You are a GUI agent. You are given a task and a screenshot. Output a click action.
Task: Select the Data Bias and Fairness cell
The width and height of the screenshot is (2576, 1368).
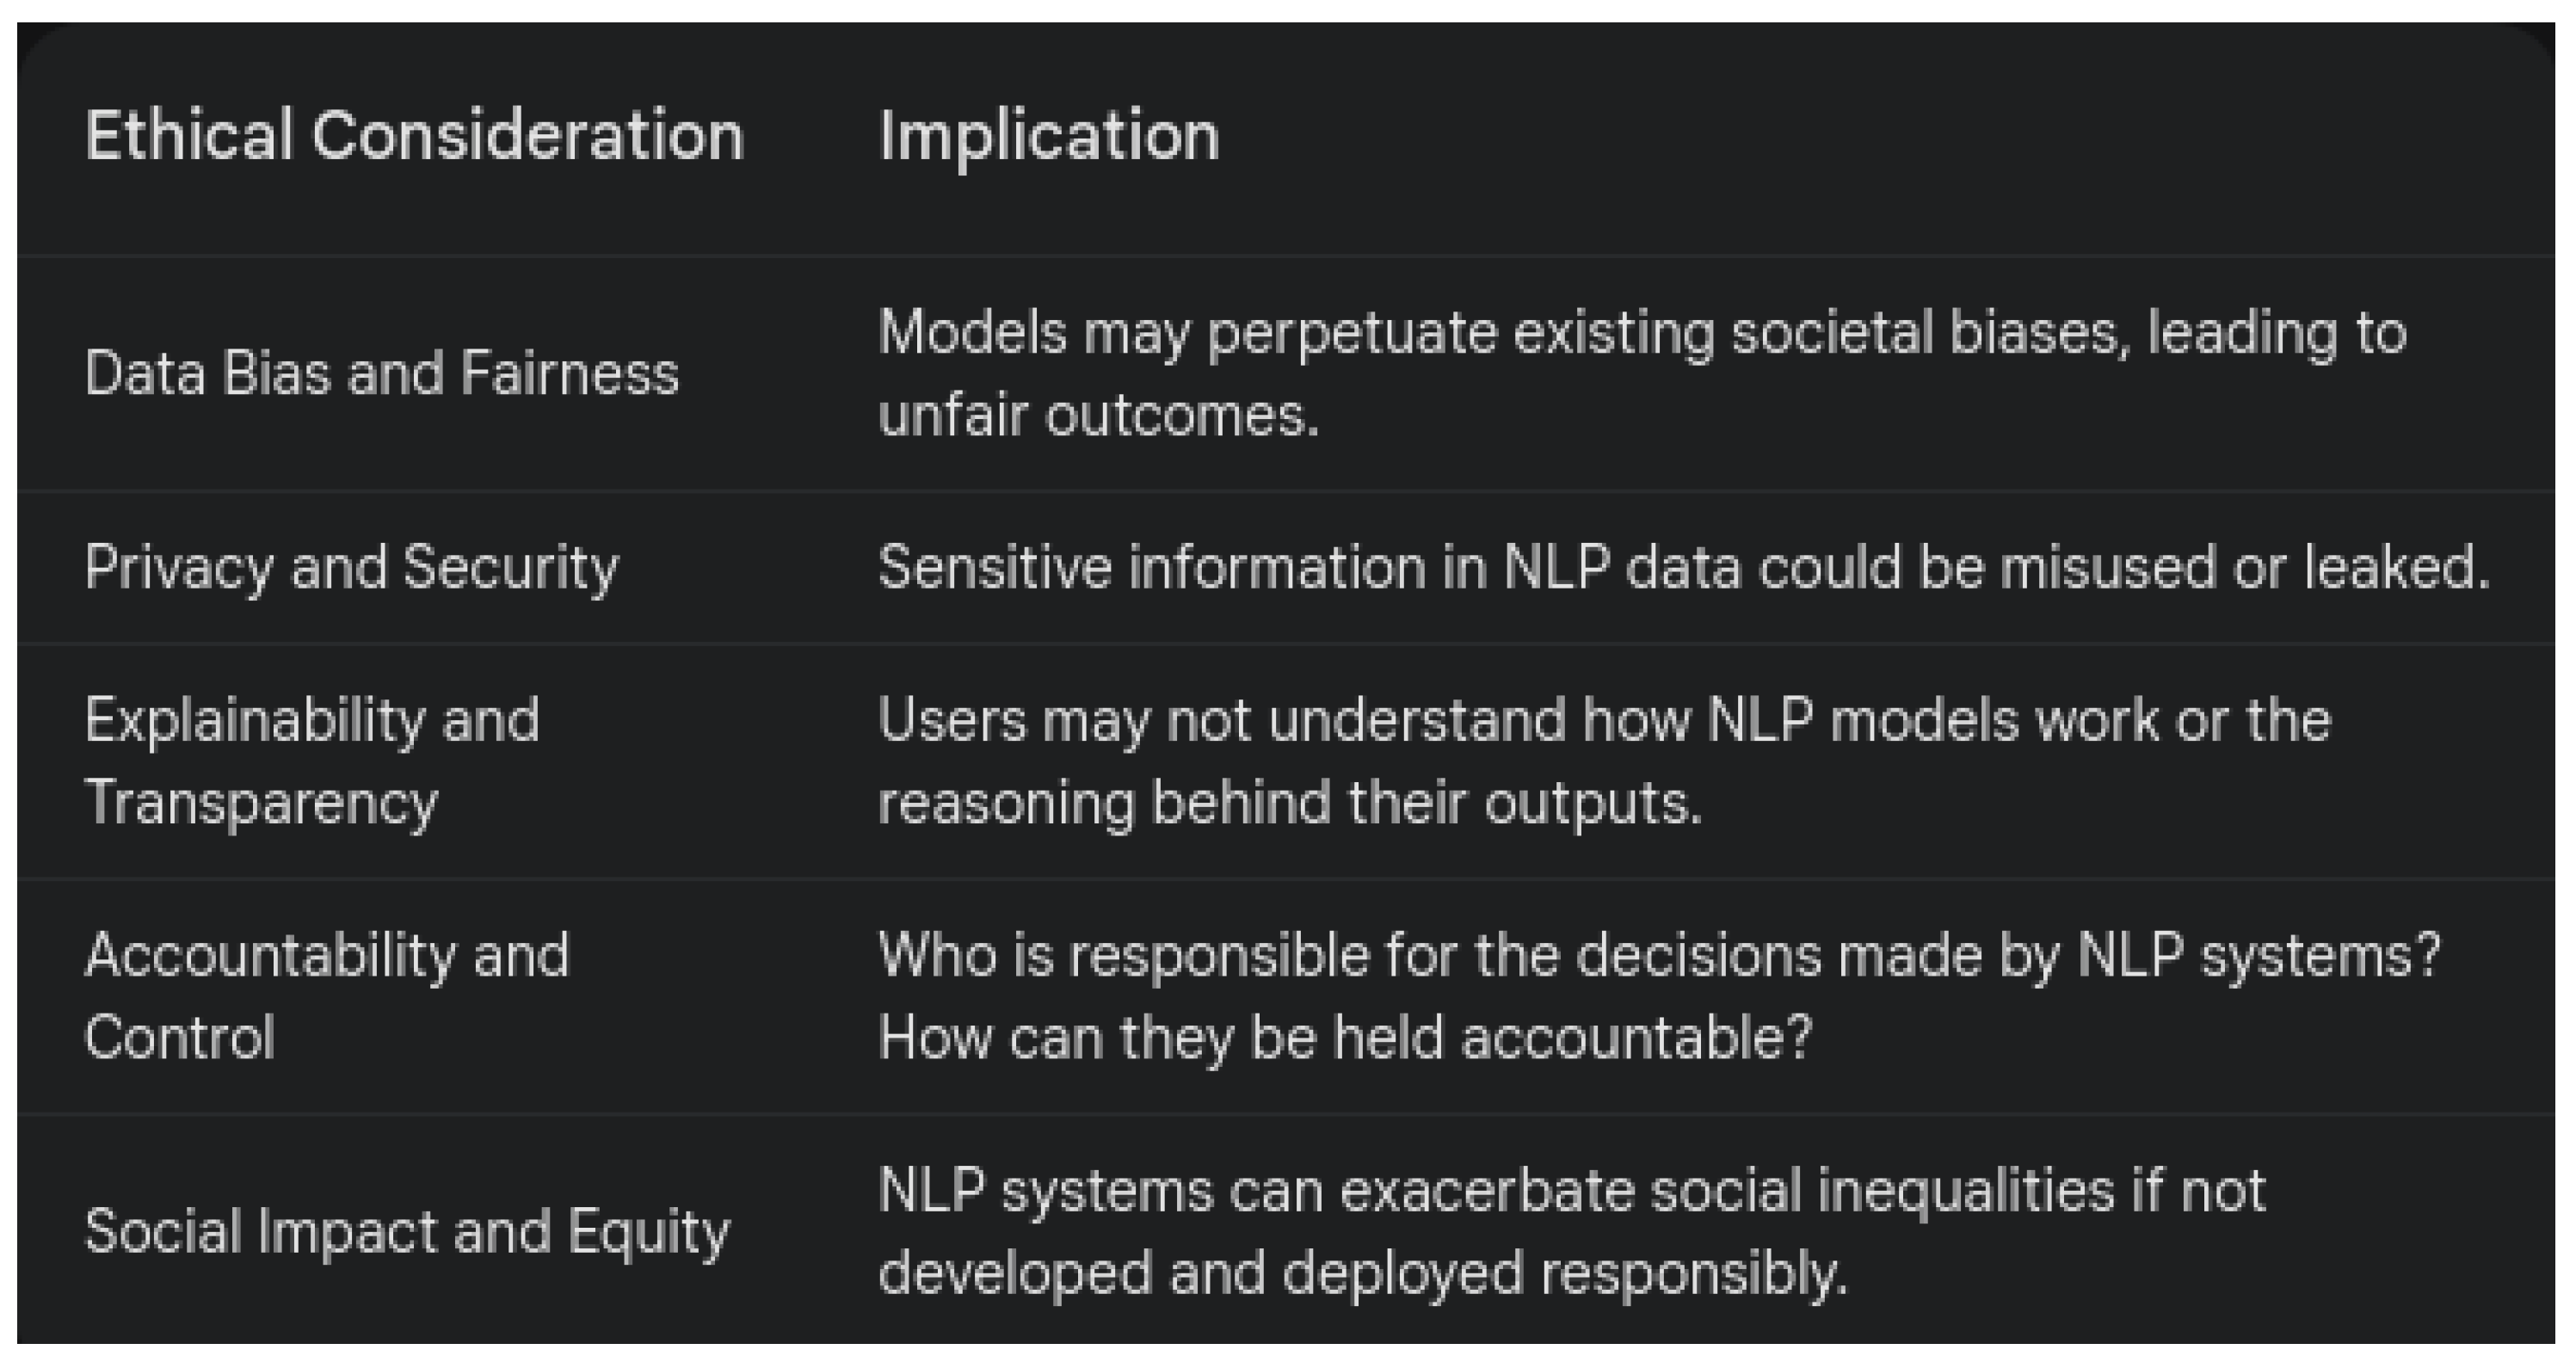[381, 374]
